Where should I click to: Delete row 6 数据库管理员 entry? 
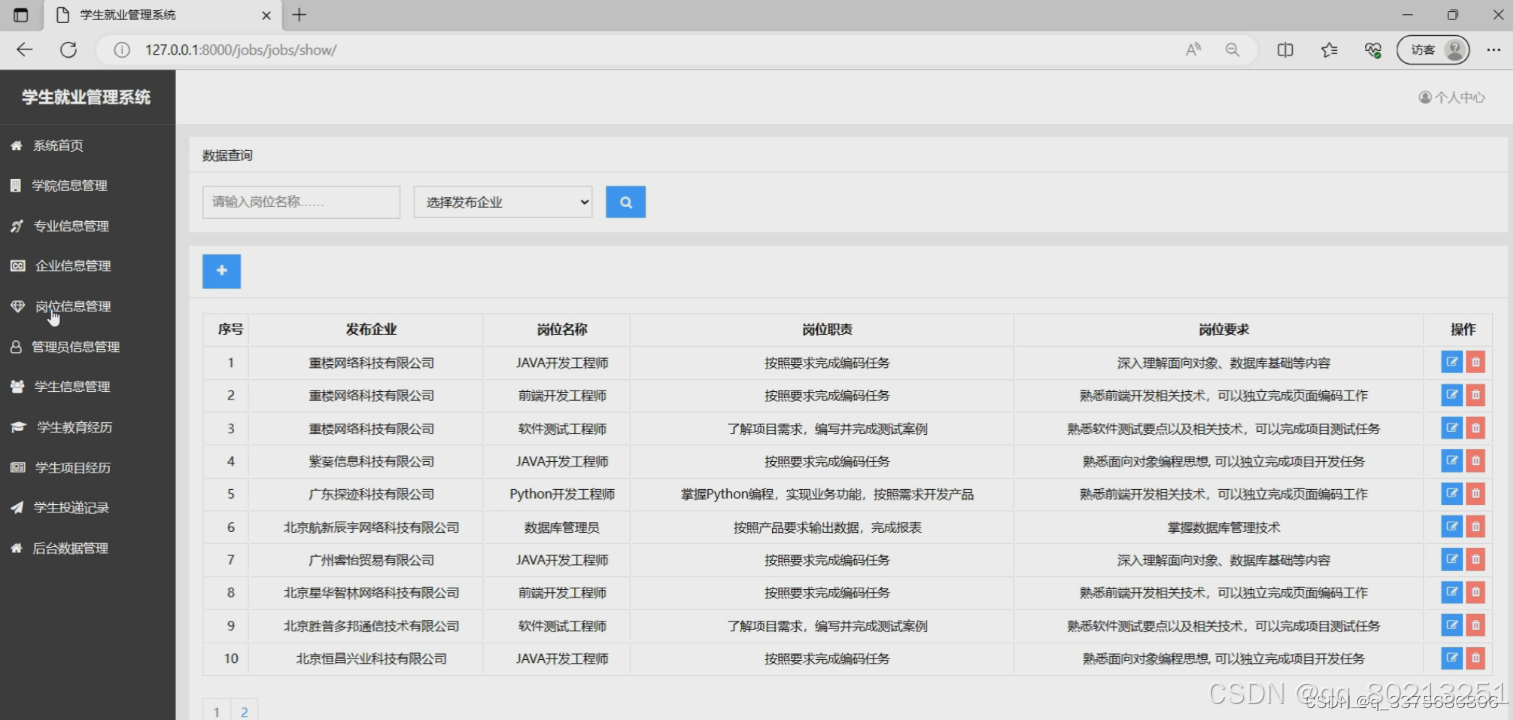click(x=1475, y=527)
